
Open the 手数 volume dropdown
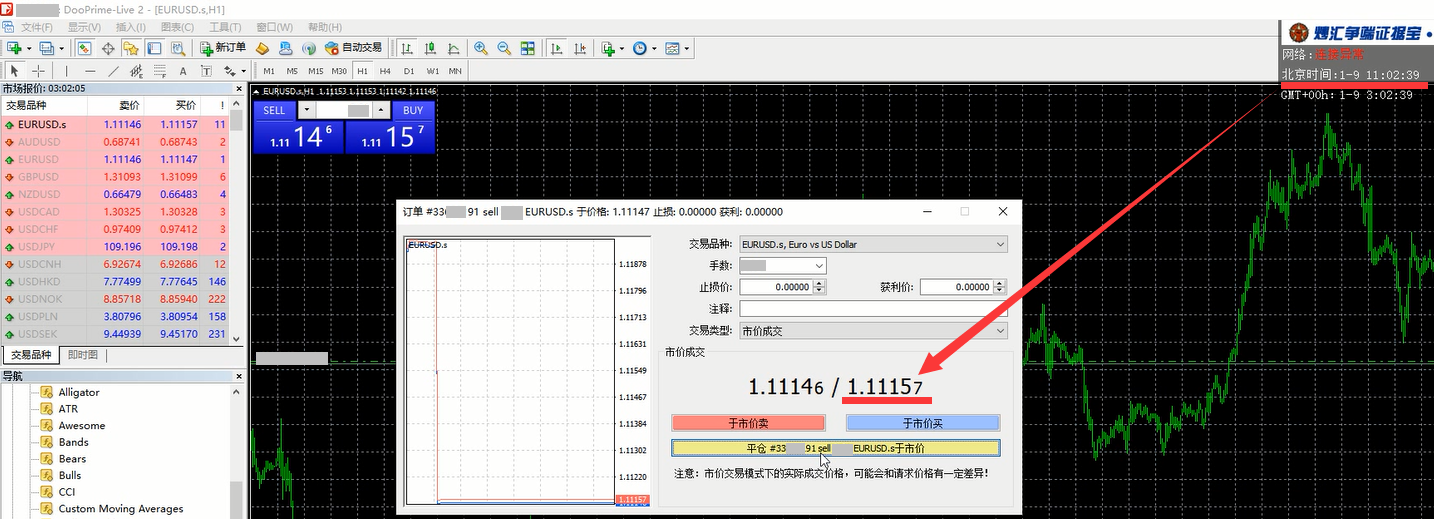point(819,266)
